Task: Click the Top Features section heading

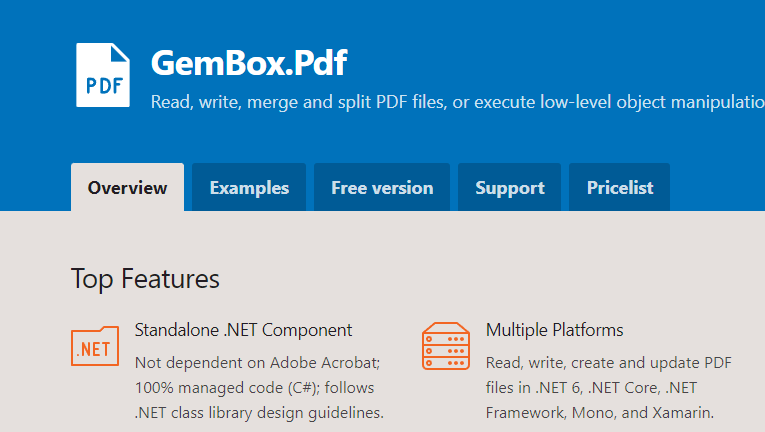Action: coord(145,279)
